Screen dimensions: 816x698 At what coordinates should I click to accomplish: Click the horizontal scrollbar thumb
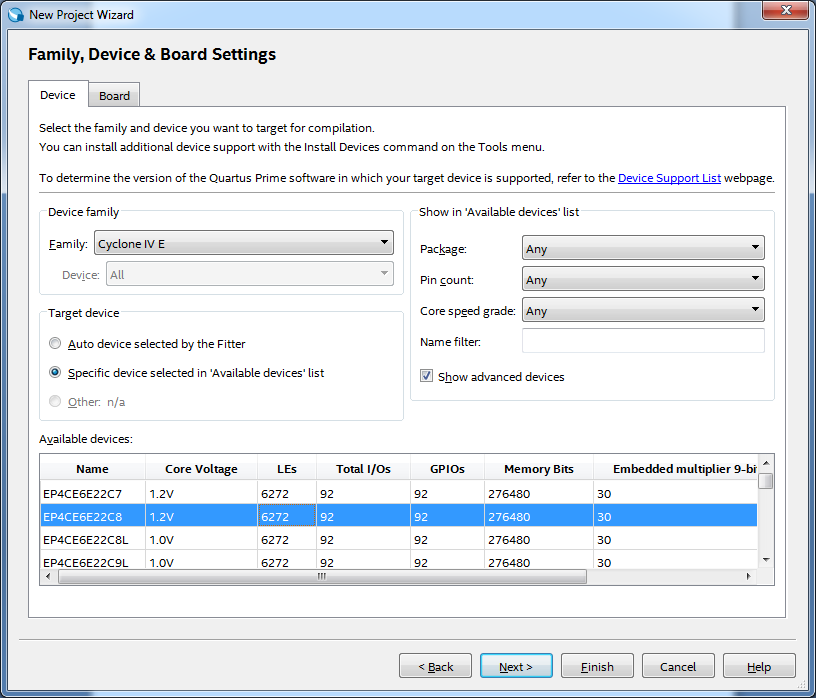pos(322,576)
